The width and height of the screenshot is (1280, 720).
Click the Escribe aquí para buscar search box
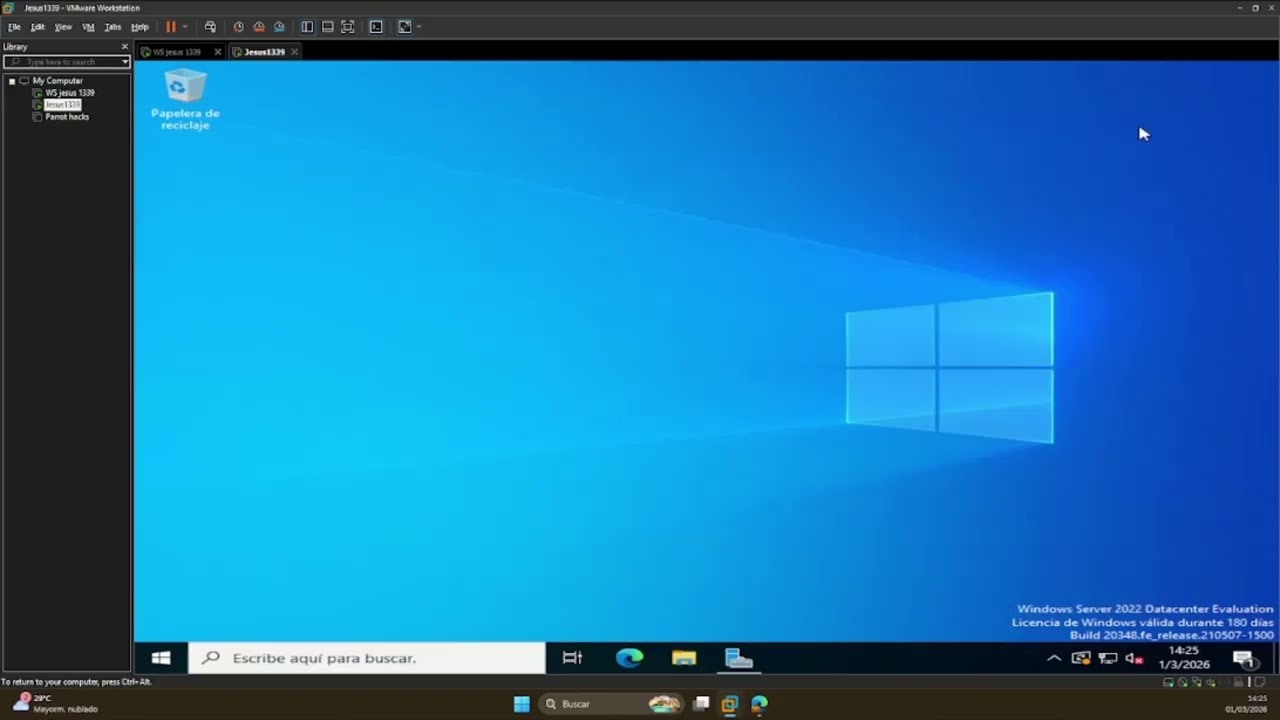[367, 658]
